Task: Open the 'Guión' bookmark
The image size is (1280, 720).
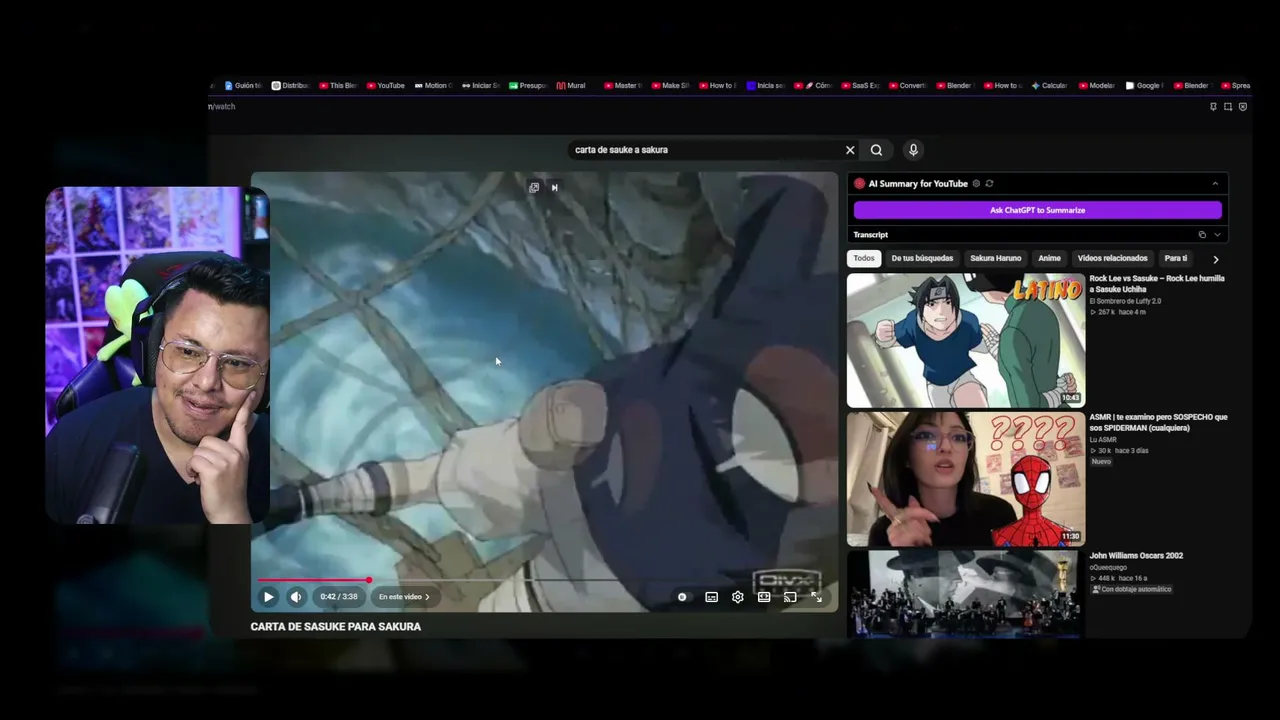Action: (x=241, y=86)
